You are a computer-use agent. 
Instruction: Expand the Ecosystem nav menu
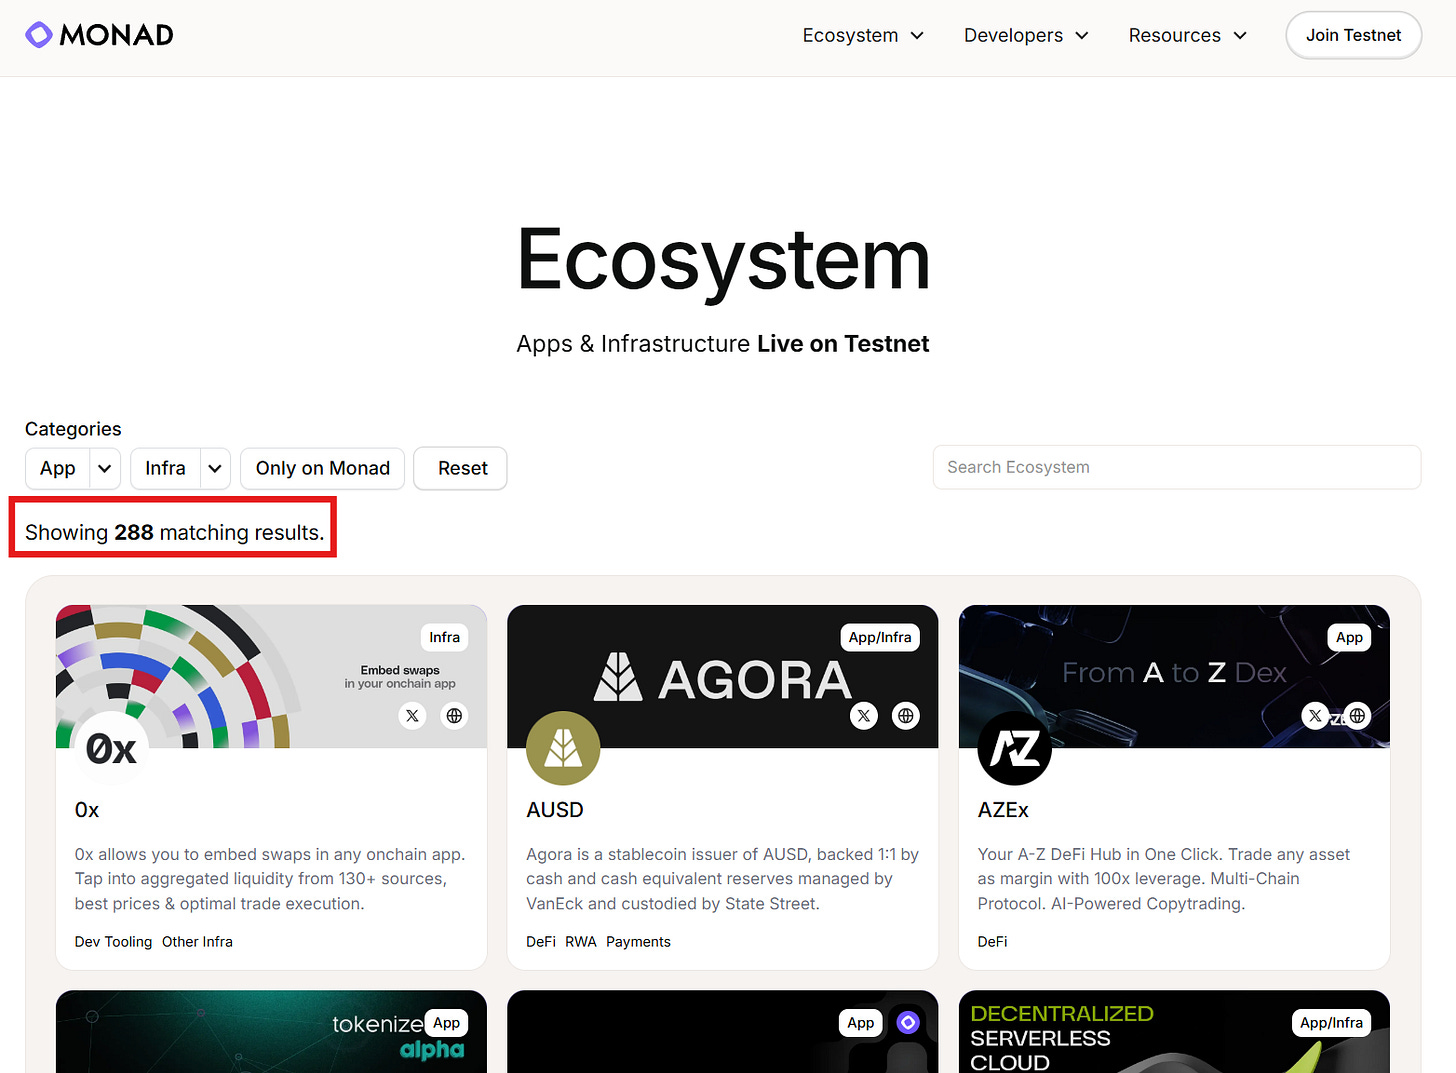(863, 35)
